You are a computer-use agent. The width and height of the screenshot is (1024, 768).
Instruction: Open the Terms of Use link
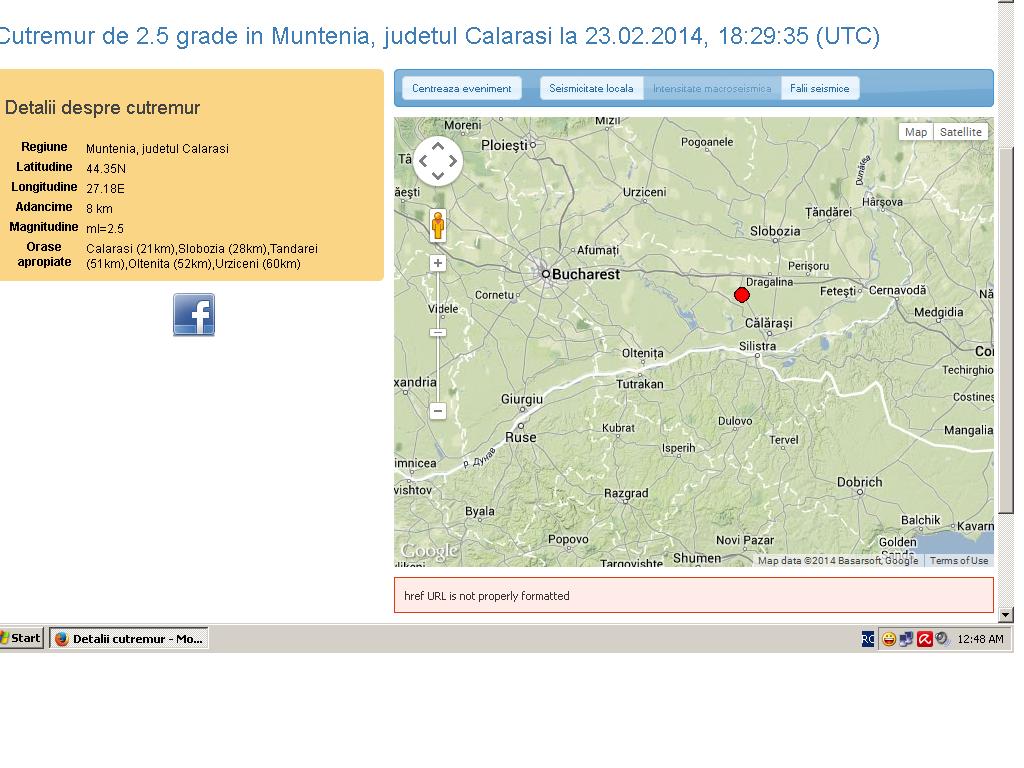point(959,561)
